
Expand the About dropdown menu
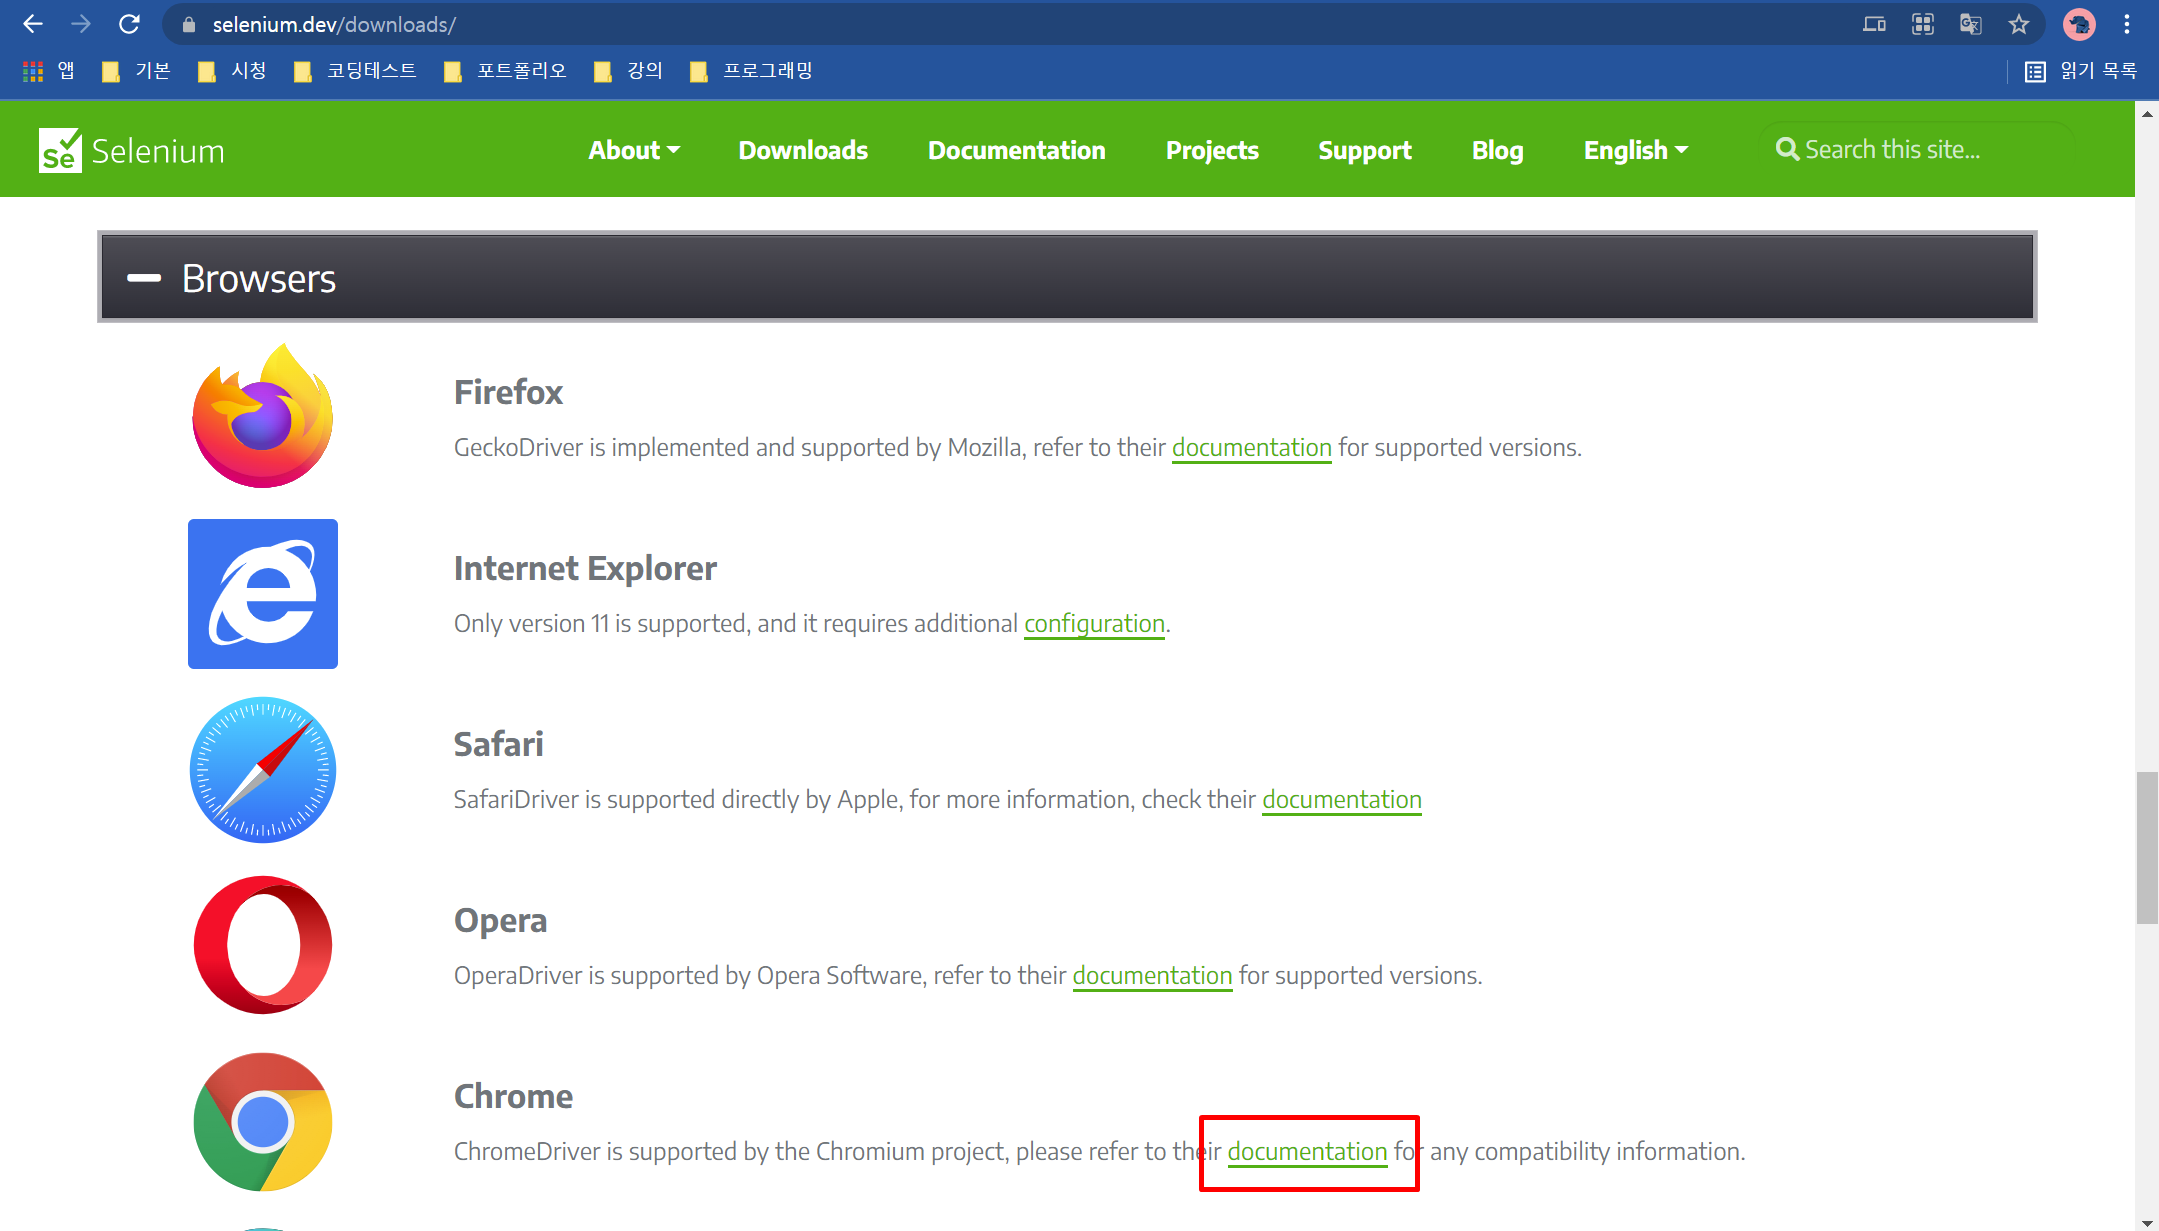(x=634, y=150)
